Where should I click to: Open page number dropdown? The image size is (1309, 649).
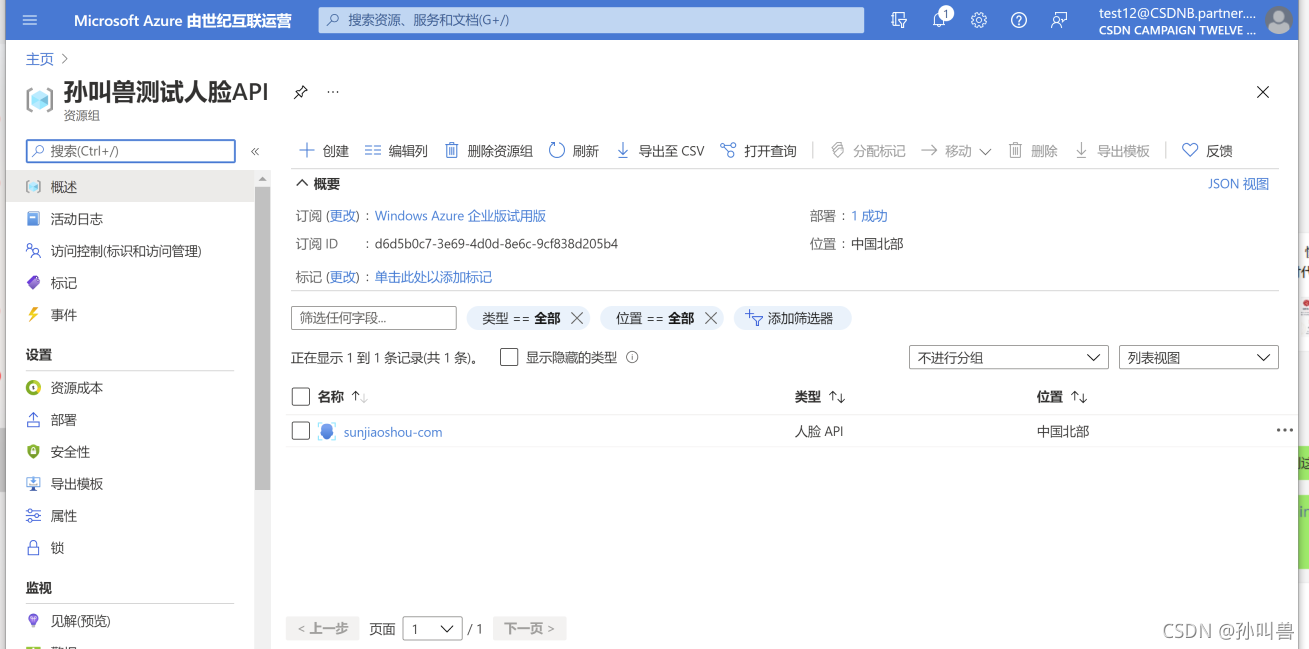pyautogui.click(x=432, y=629)
